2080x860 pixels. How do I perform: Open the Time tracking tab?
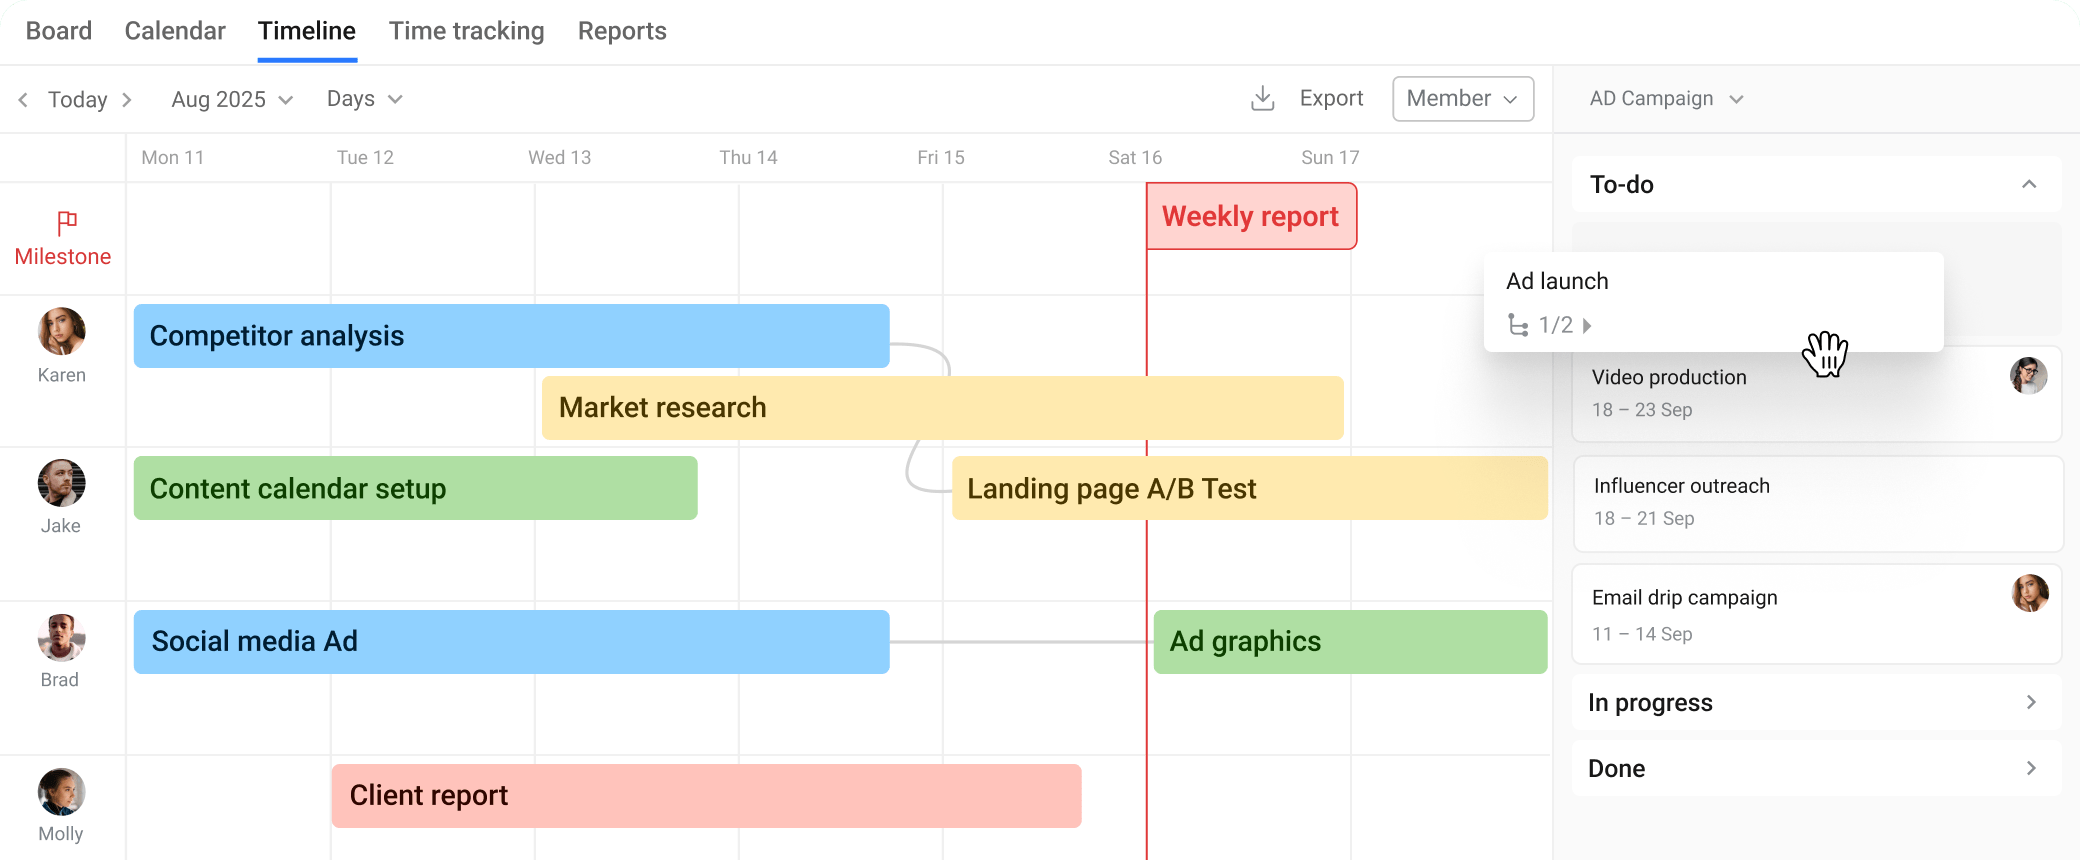[466, 31]
